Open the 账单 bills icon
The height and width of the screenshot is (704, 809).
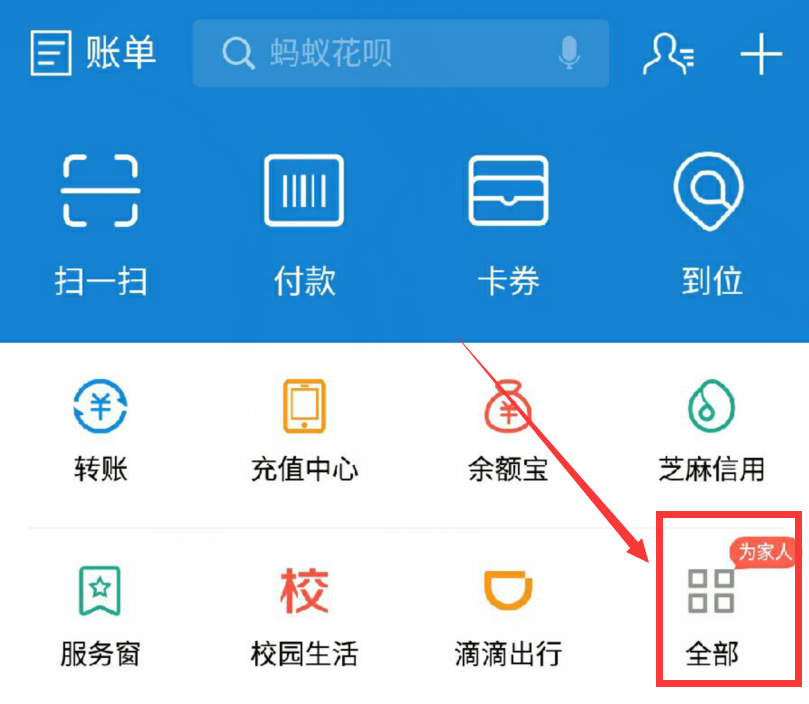[51, 52]
